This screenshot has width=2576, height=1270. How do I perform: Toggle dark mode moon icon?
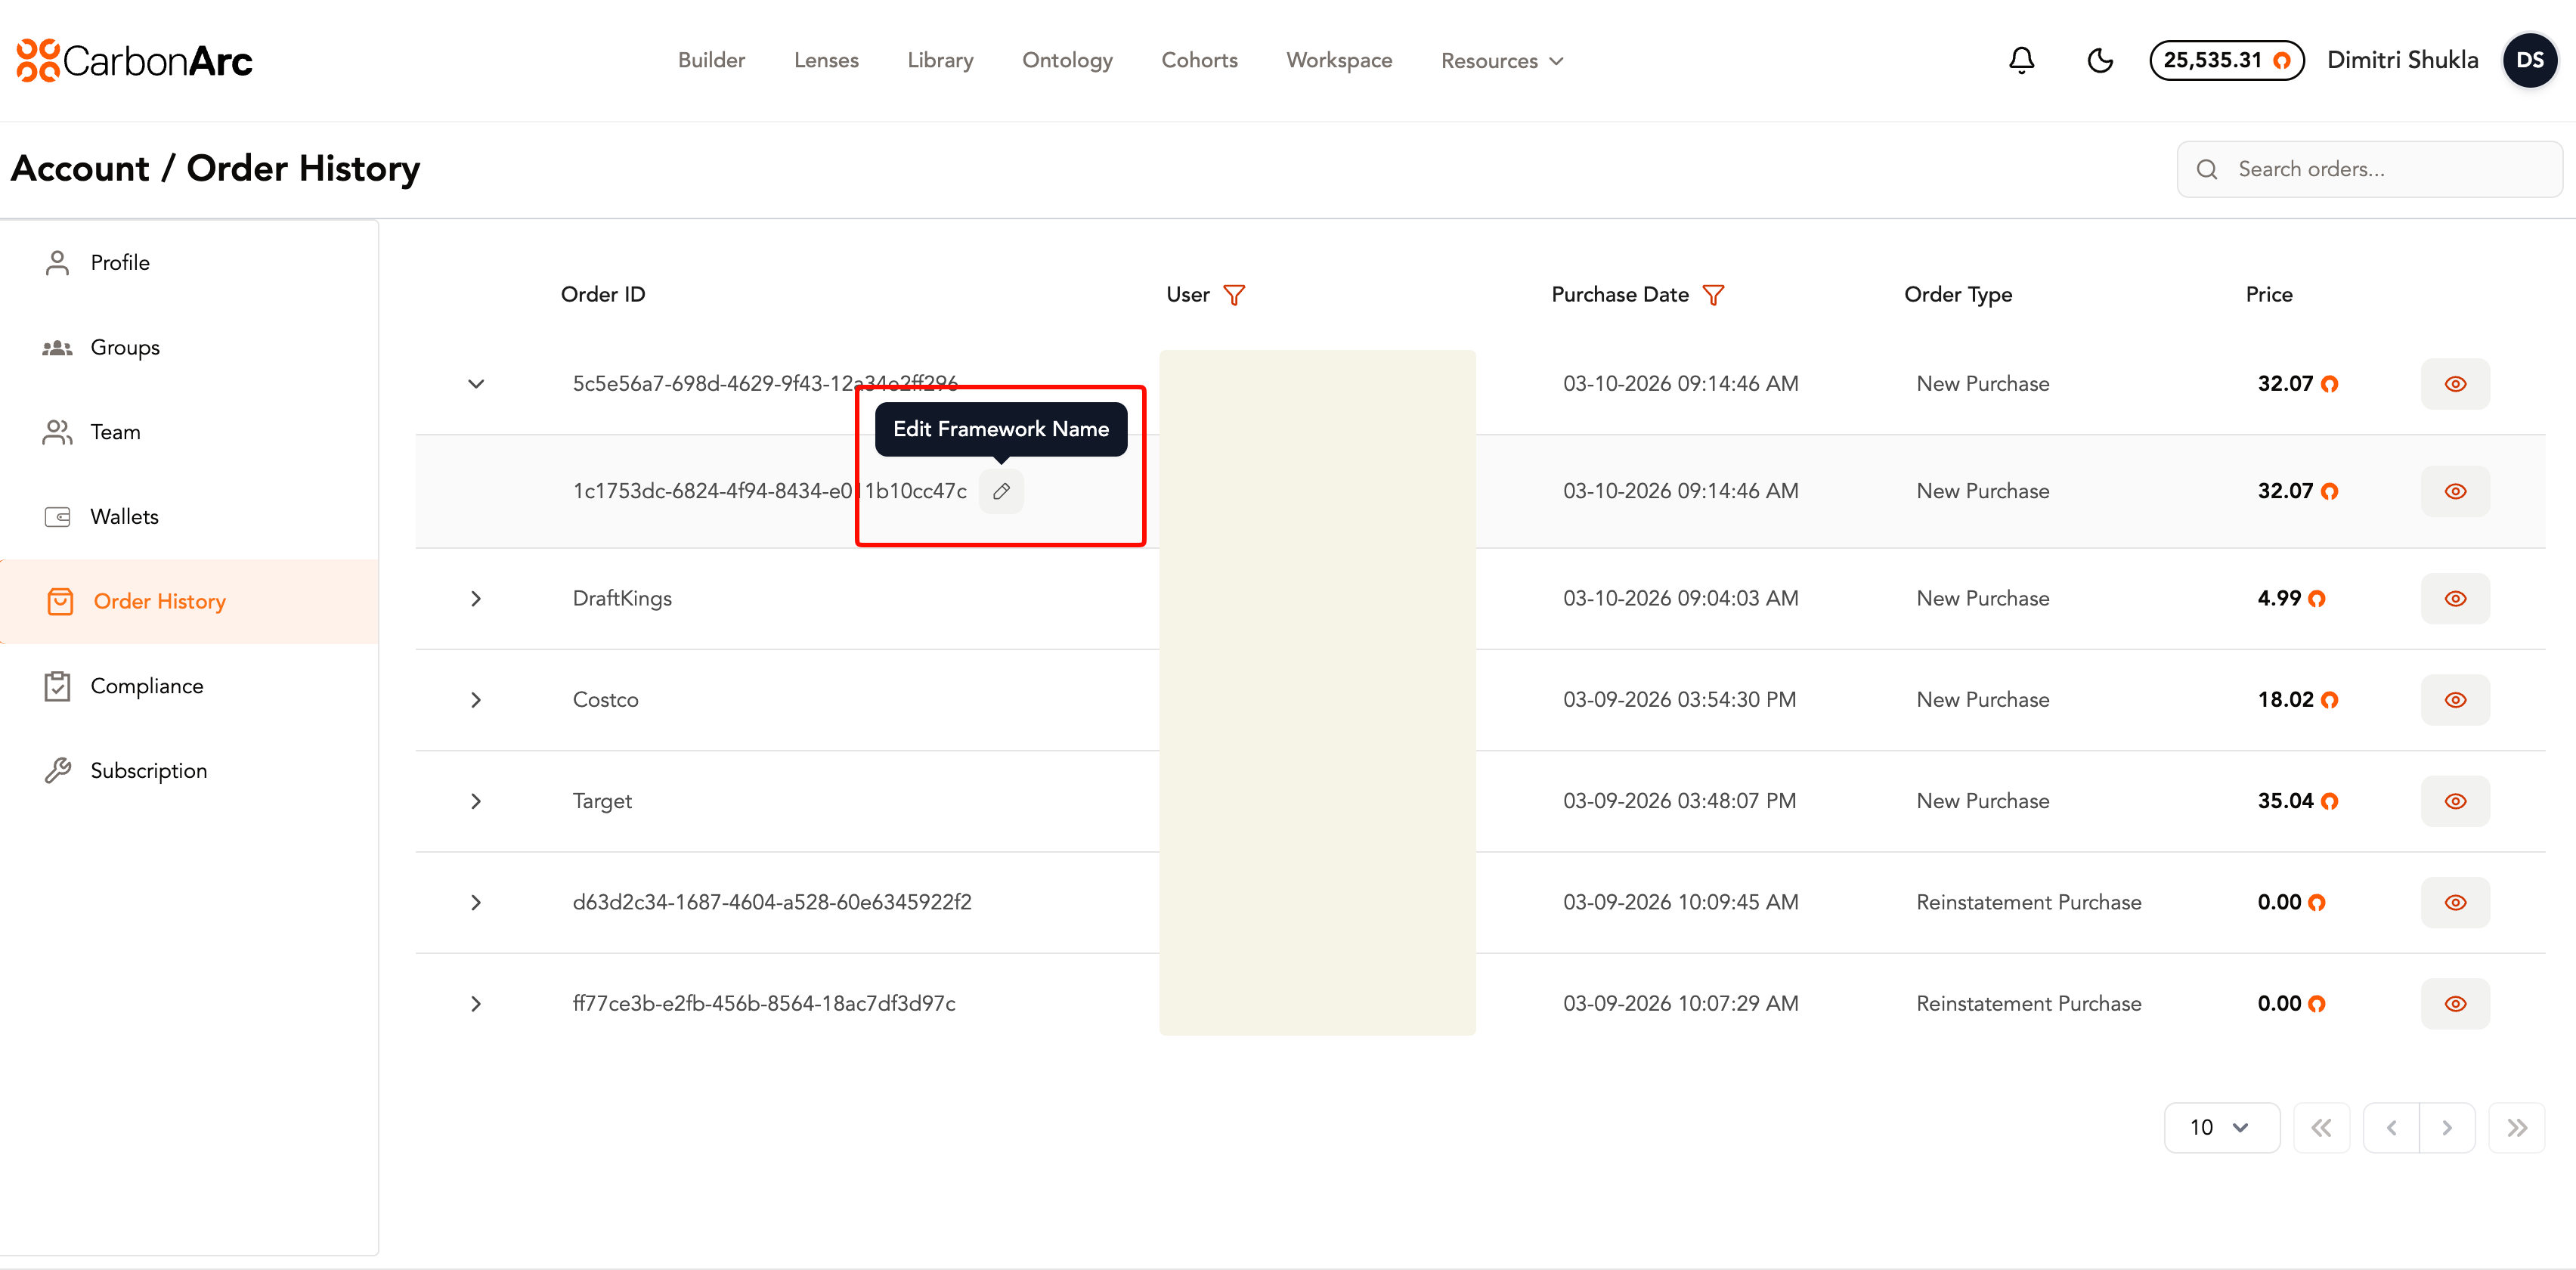(x=2099, y=60)
